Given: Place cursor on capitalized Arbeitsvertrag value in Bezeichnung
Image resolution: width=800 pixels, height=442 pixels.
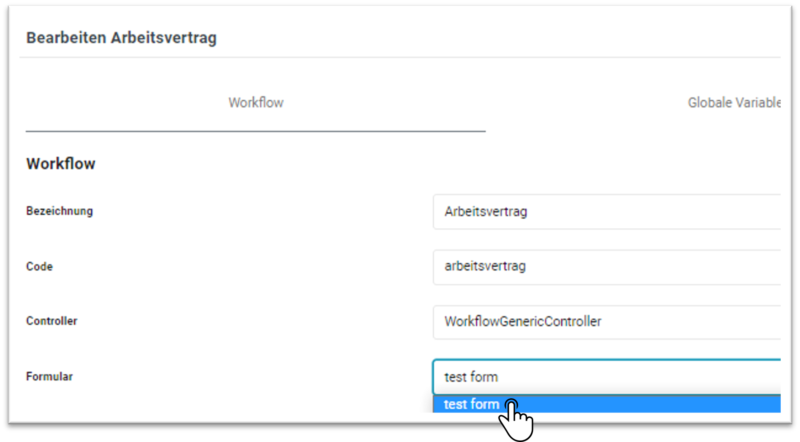Looking at the screenshot, I should coord(486,211).
